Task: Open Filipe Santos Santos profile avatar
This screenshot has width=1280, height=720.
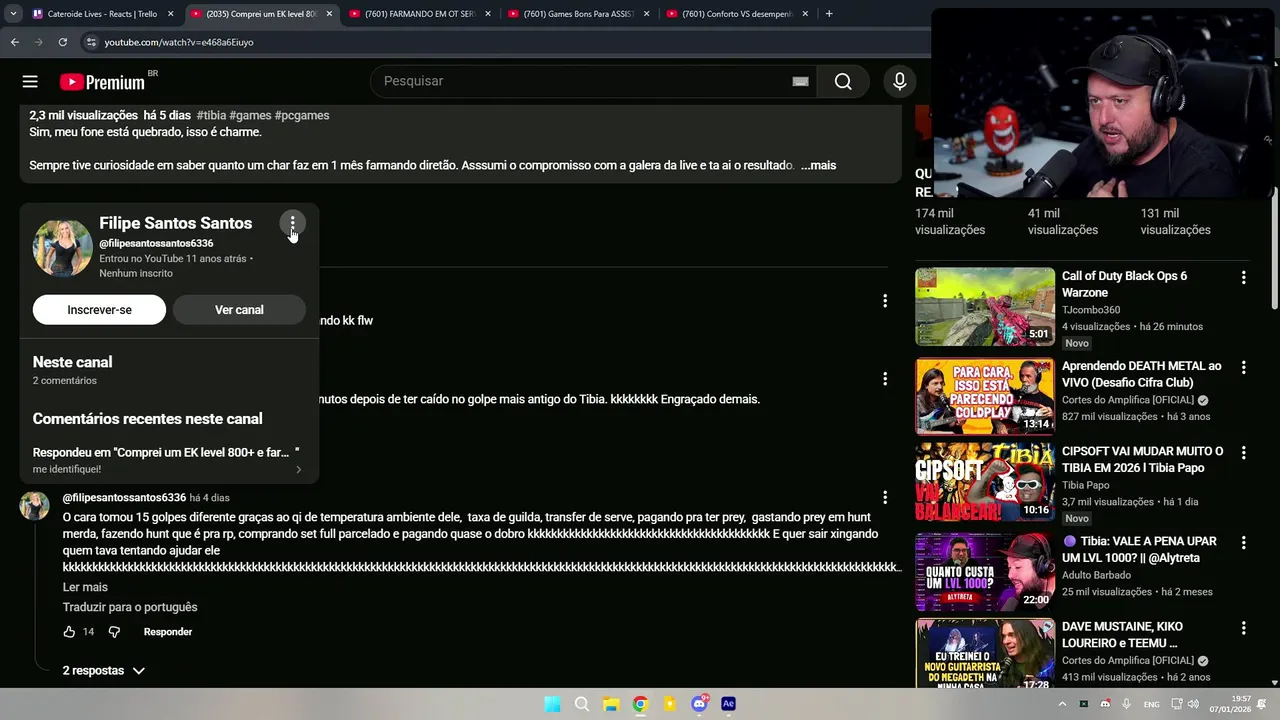Action: pos(63,246)
